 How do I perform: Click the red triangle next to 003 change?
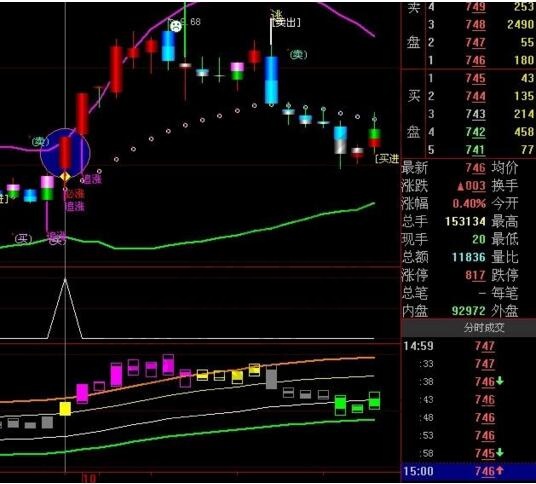[x=460, y=186]
